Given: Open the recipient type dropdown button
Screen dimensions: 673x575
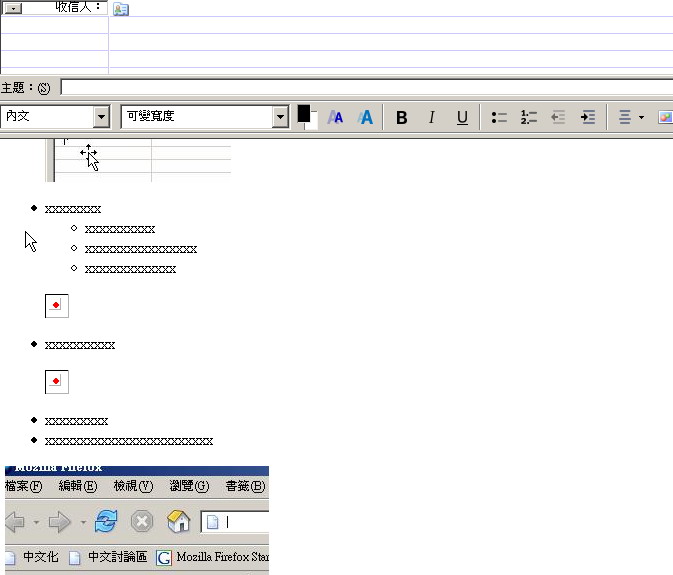Looking at the screenshot, I should [13, 9].
